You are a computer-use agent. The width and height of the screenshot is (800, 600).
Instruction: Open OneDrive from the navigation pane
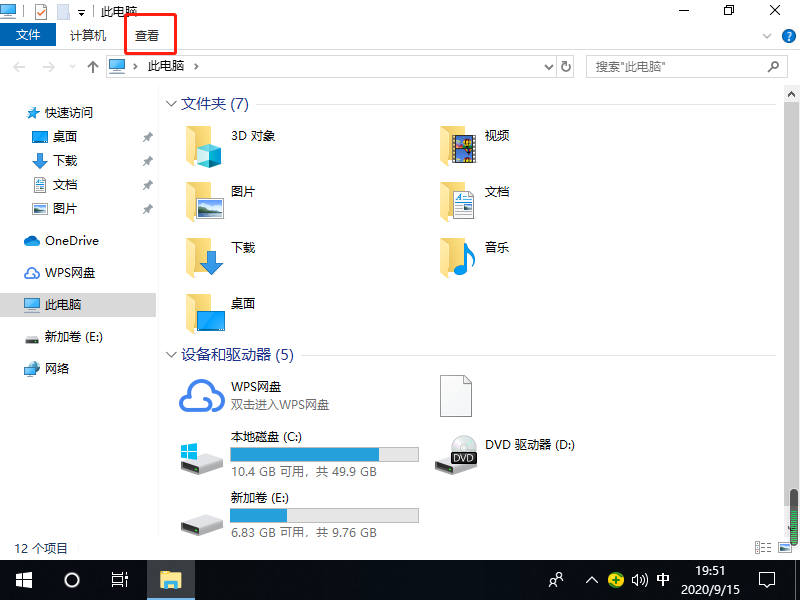tap(71, 240)
